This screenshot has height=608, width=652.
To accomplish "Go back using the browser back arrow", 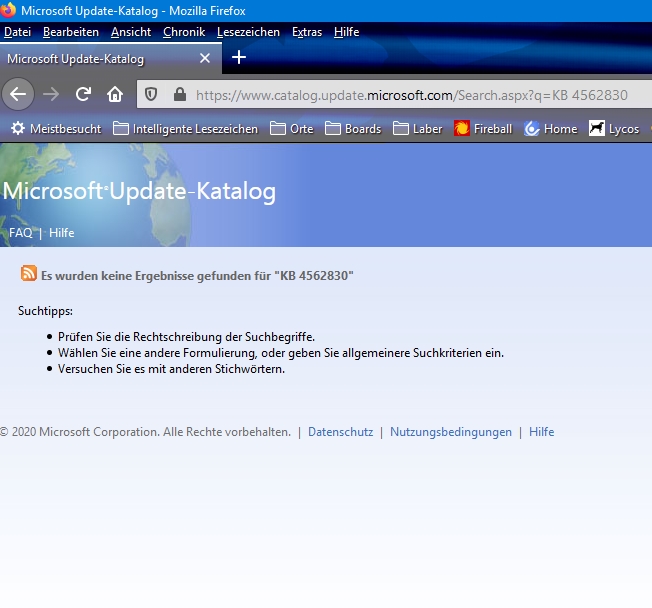I will tap(18, 94).
